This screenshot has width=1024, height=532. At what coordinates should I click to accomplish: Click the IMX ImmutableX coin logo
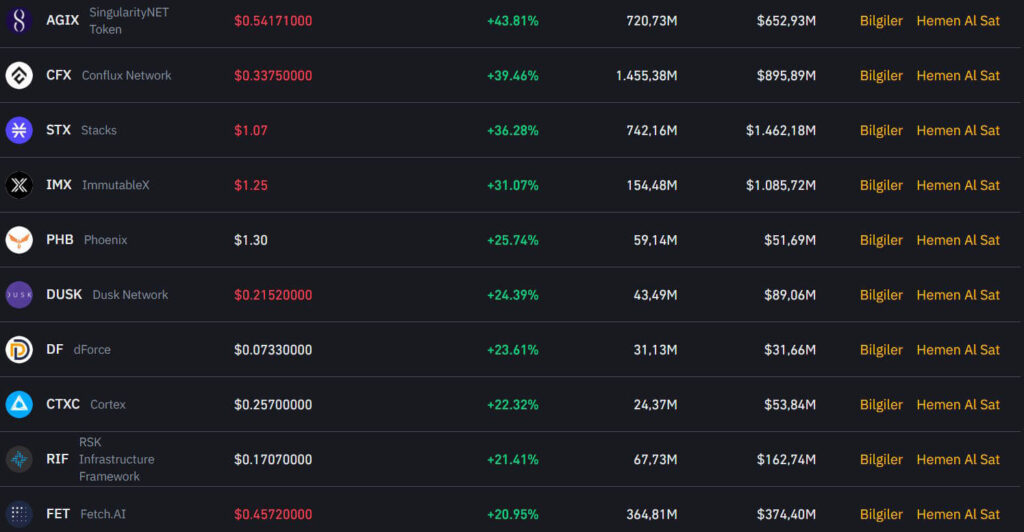tap(19, 185)
